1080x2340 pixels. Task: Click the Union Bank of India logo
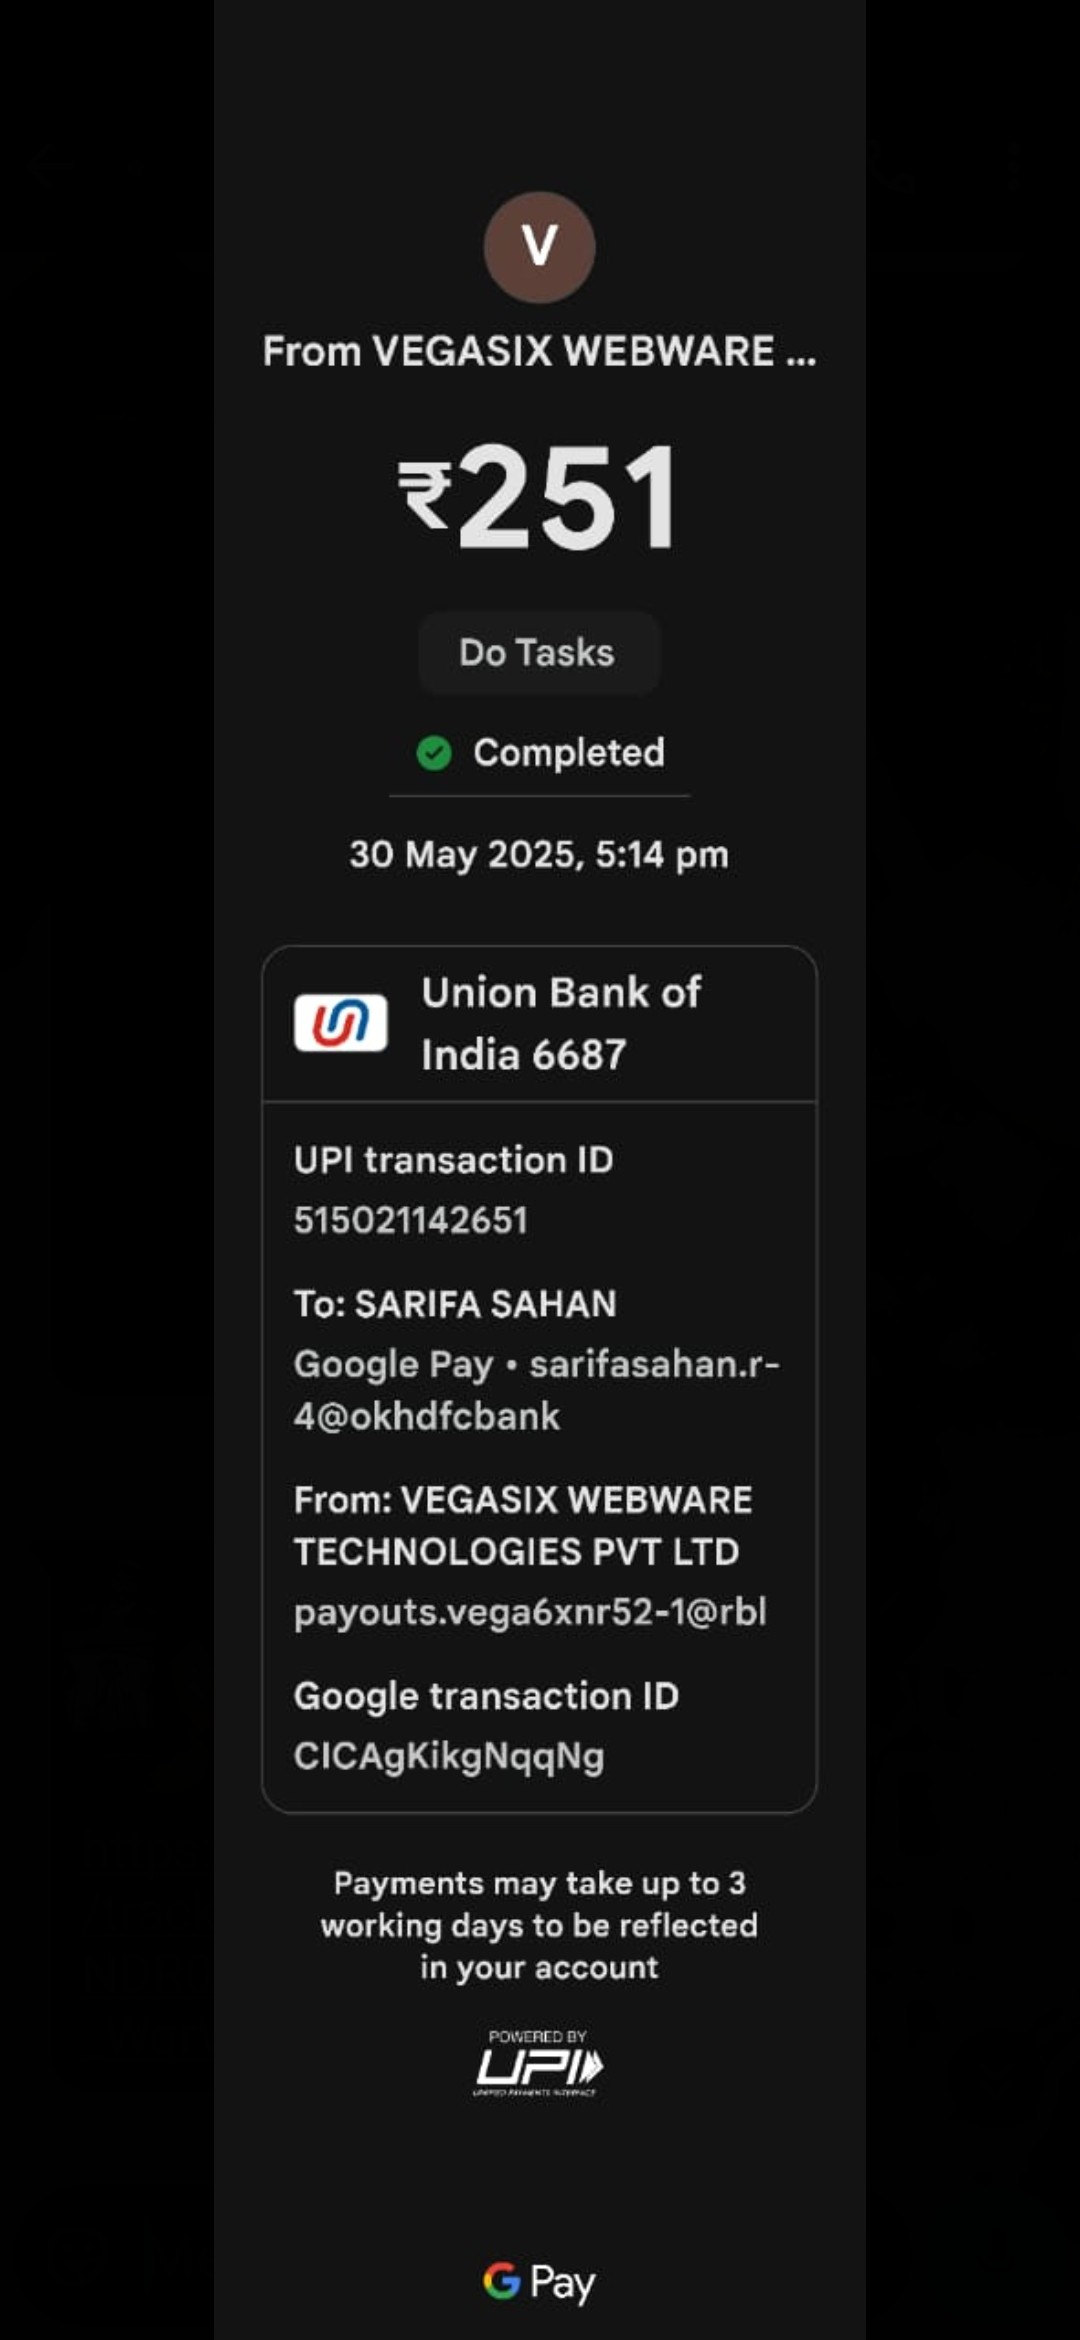click(x=340, y=1023)
